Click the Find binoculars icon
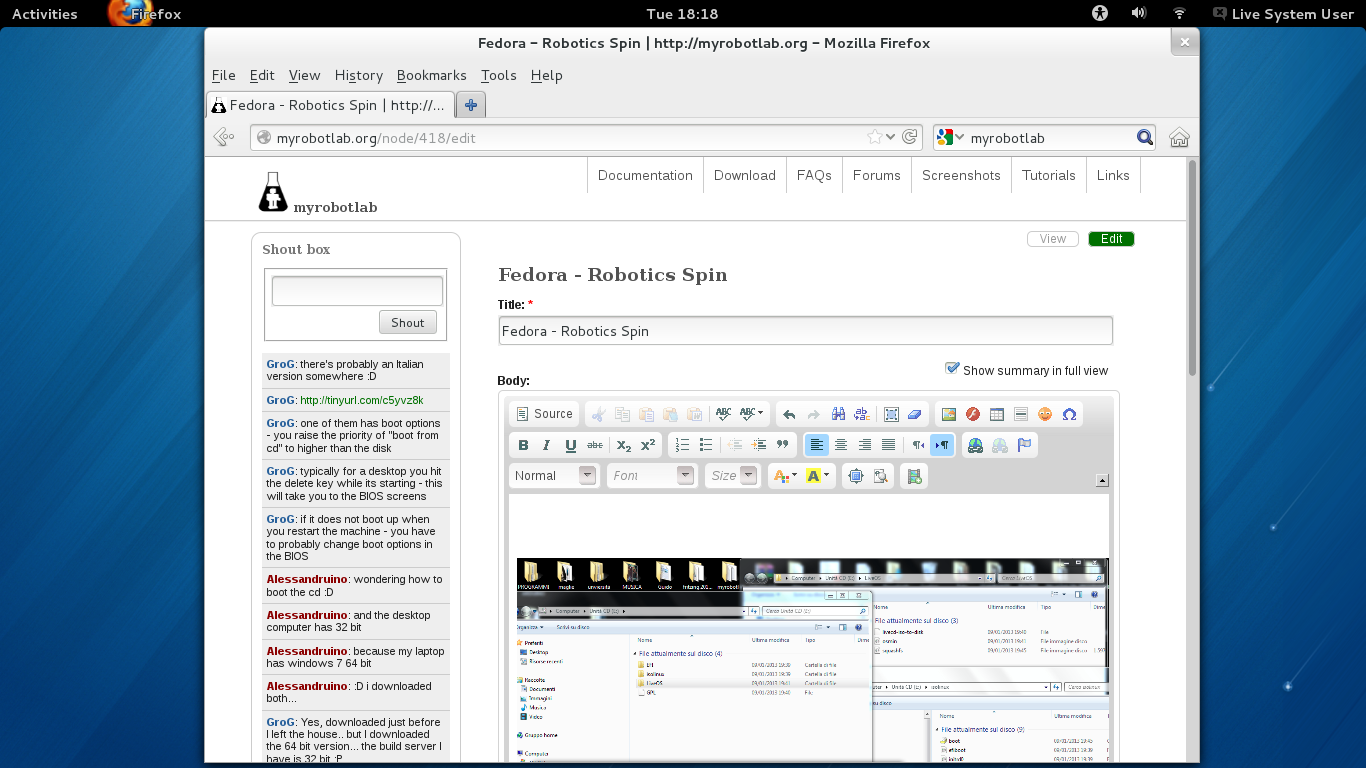This screenshot has height=768, width=1366. pos(838,414)
